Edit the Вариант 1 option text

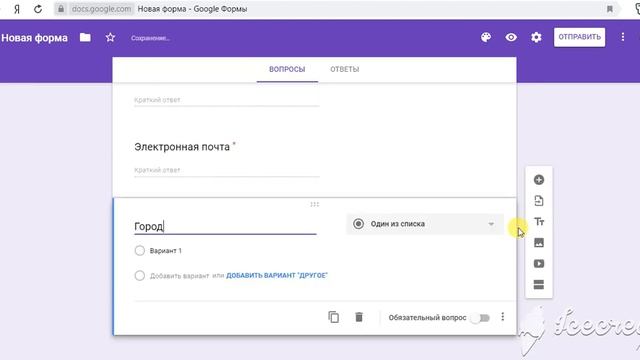pos(166,251)
